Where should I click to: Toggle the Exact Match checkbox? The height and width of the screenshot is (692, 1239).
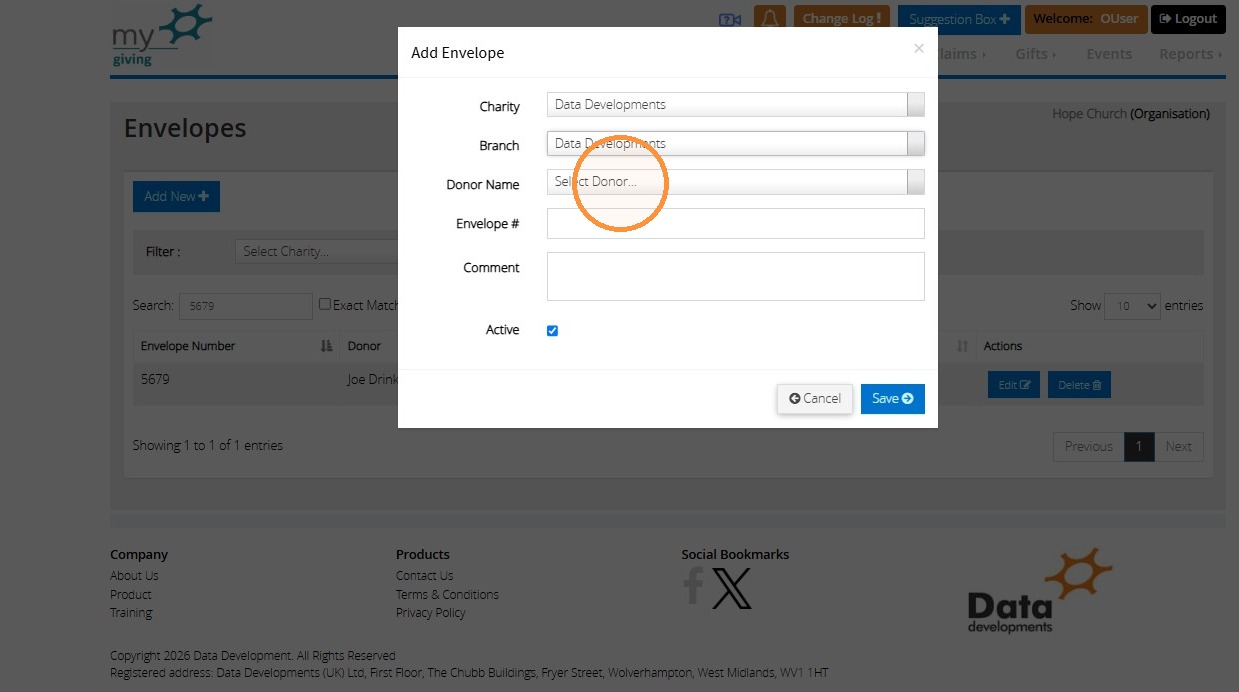click(324, 304)
